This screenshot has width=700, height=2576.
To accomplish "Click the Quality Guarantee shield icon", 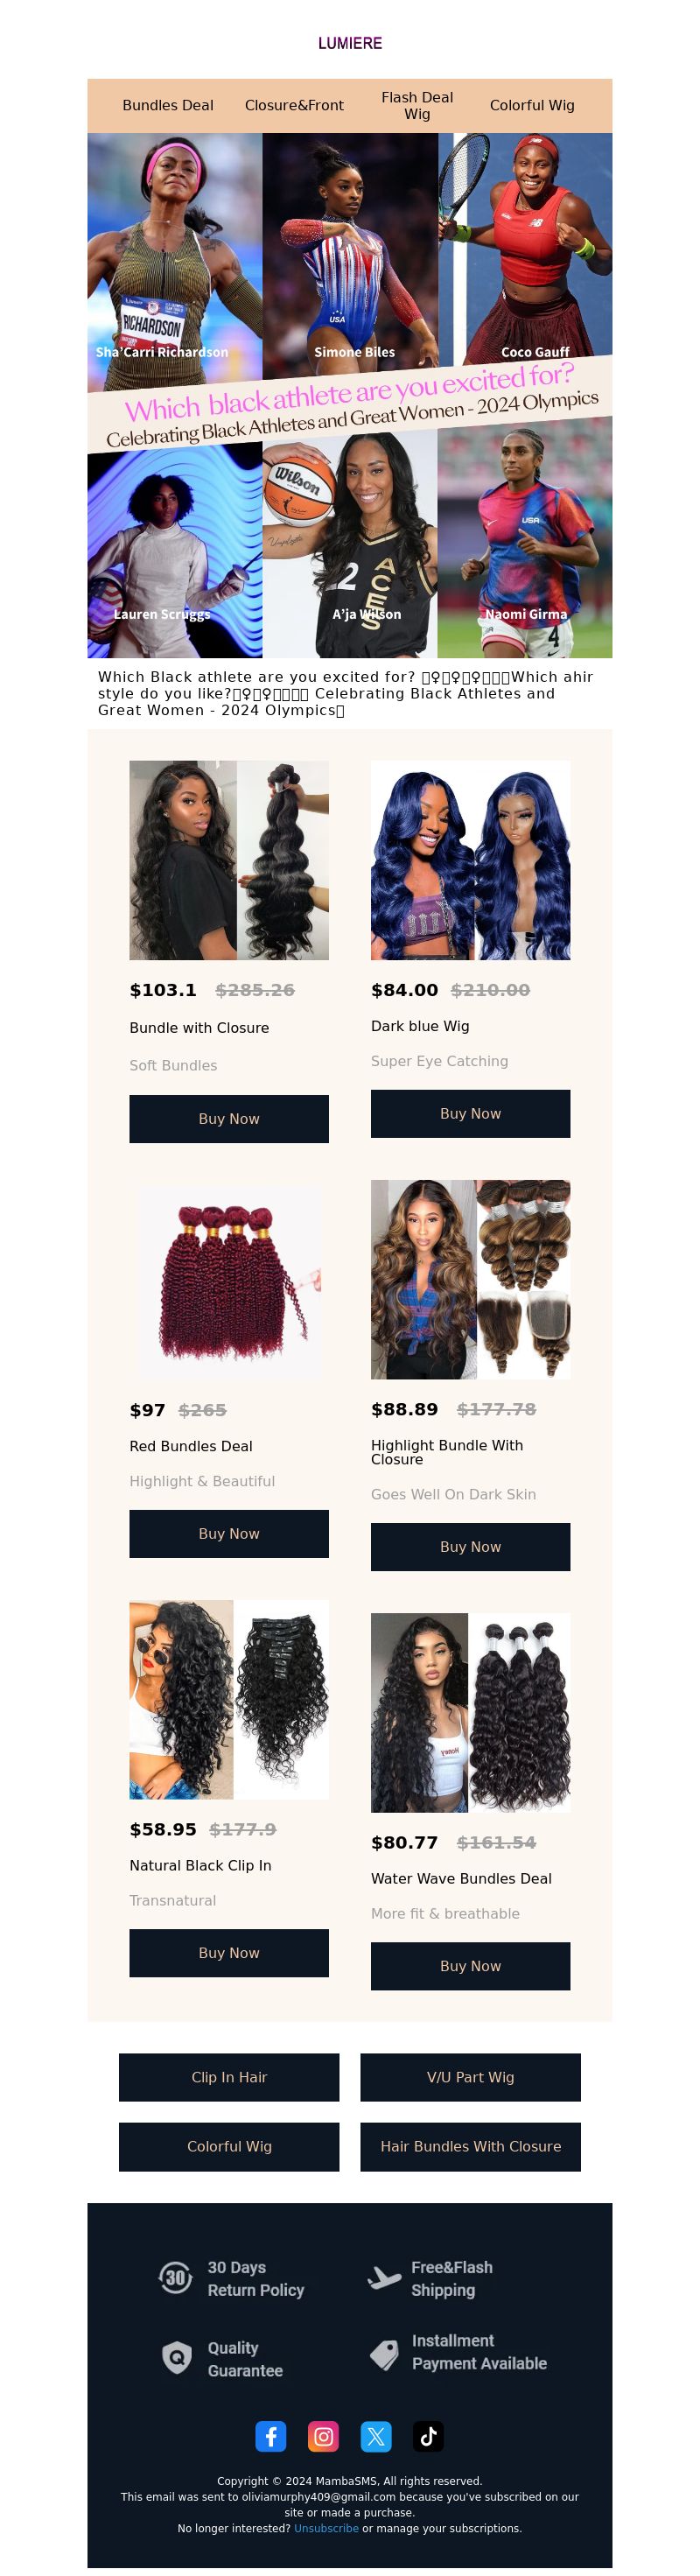I will pyautogui.click(x=177, y=2357).
